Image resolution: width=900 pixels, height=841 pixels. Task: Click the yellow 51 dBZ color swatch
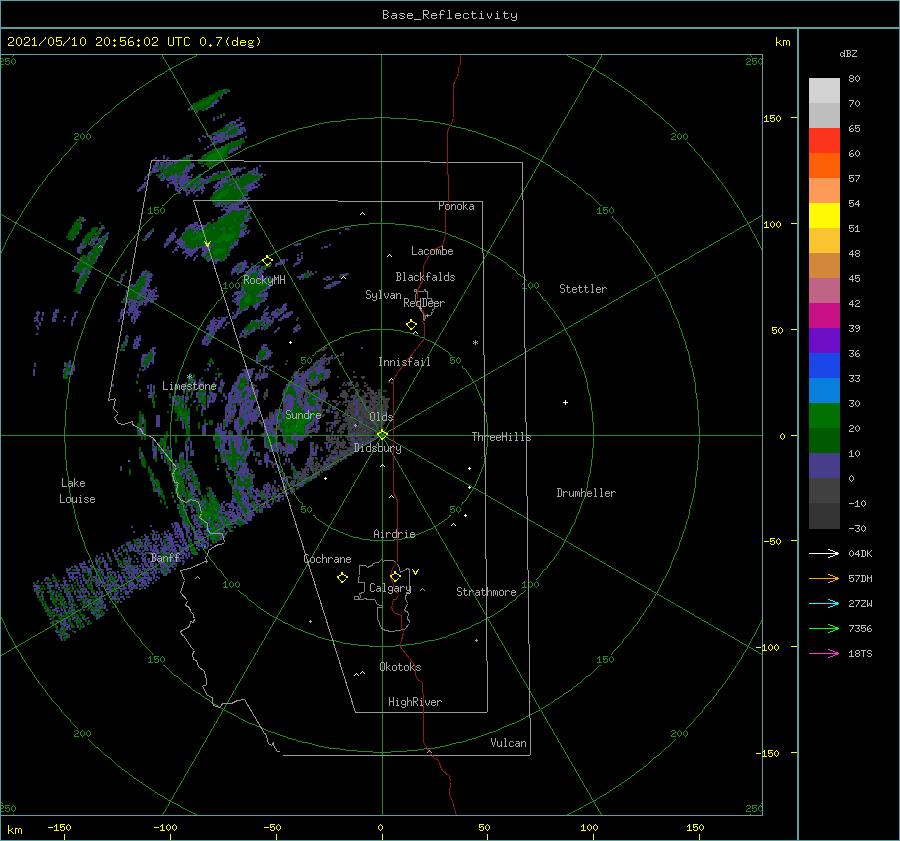pos(824,215)
